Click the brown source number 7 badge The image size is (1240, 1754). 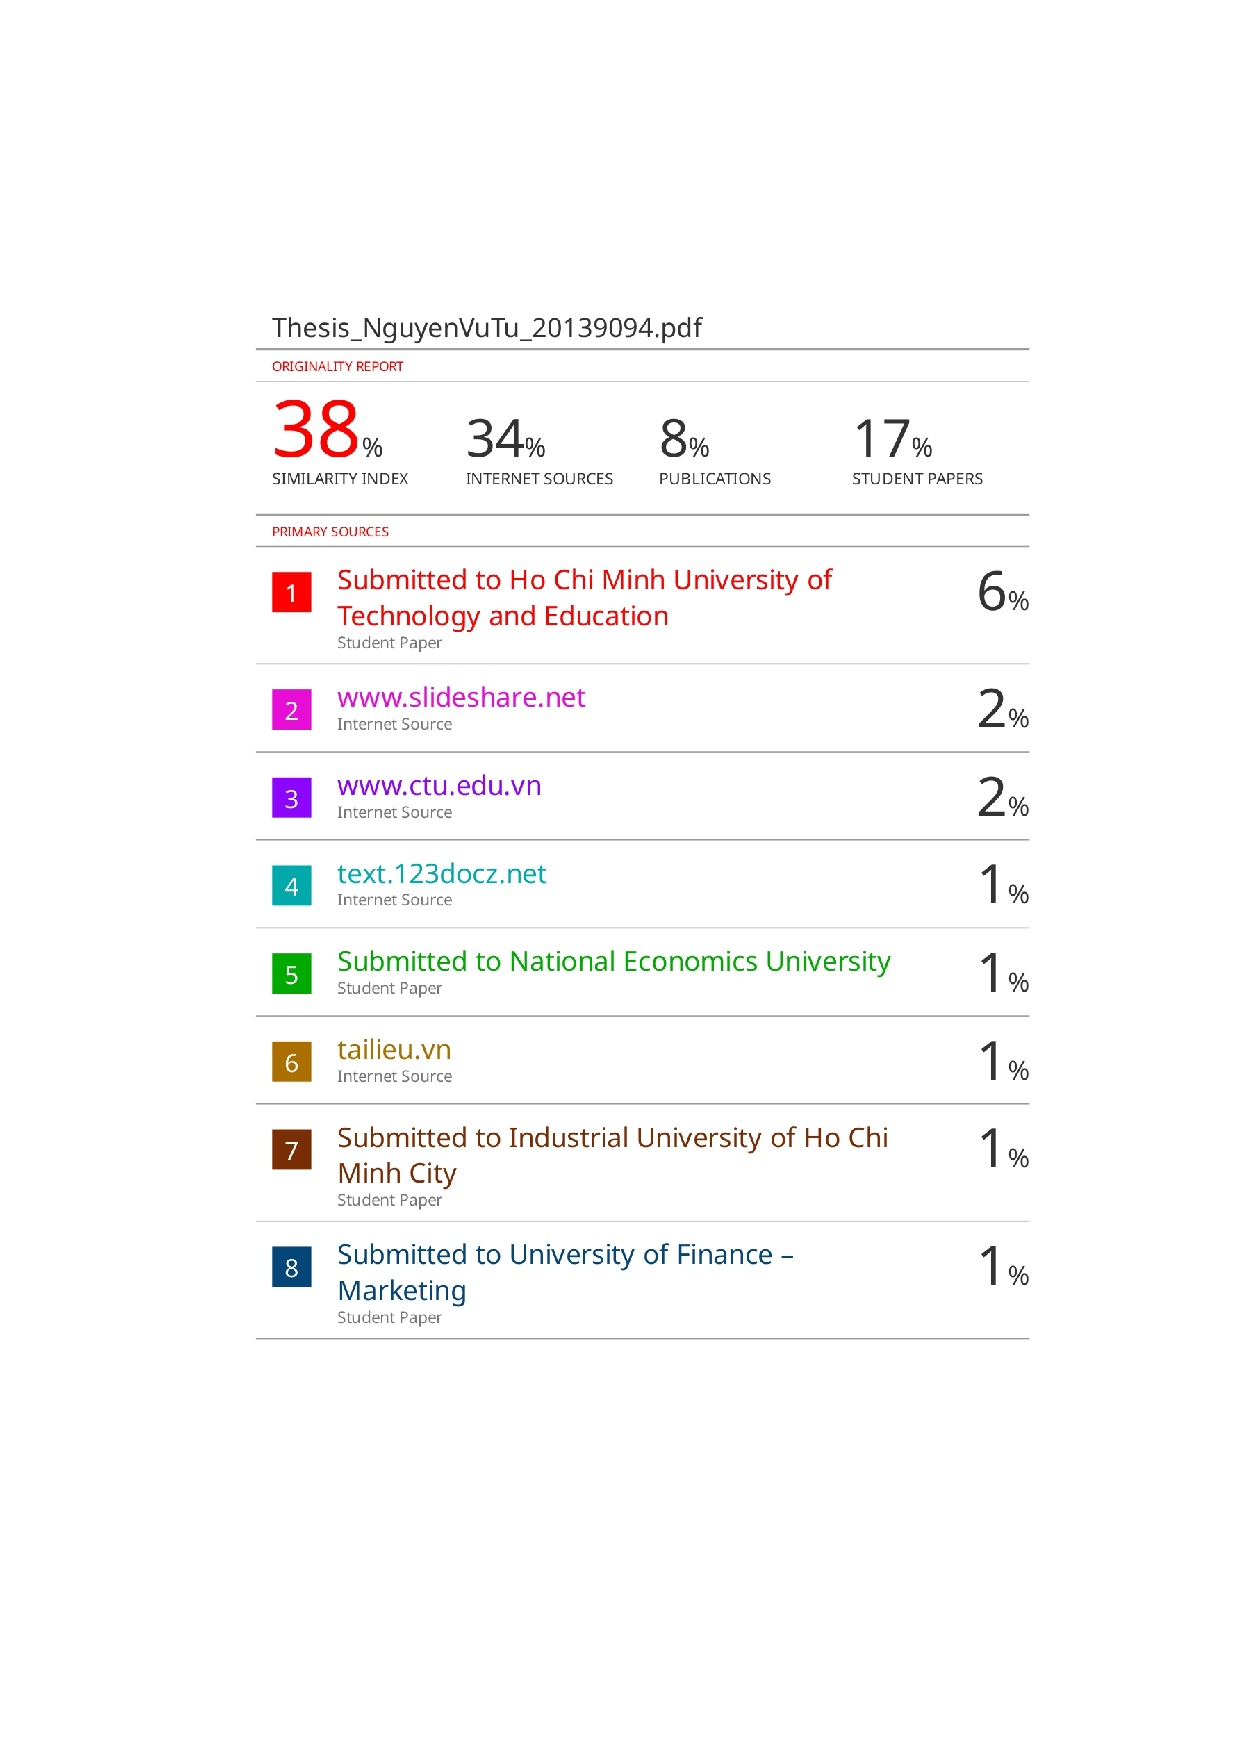(x=291, y=1150)
